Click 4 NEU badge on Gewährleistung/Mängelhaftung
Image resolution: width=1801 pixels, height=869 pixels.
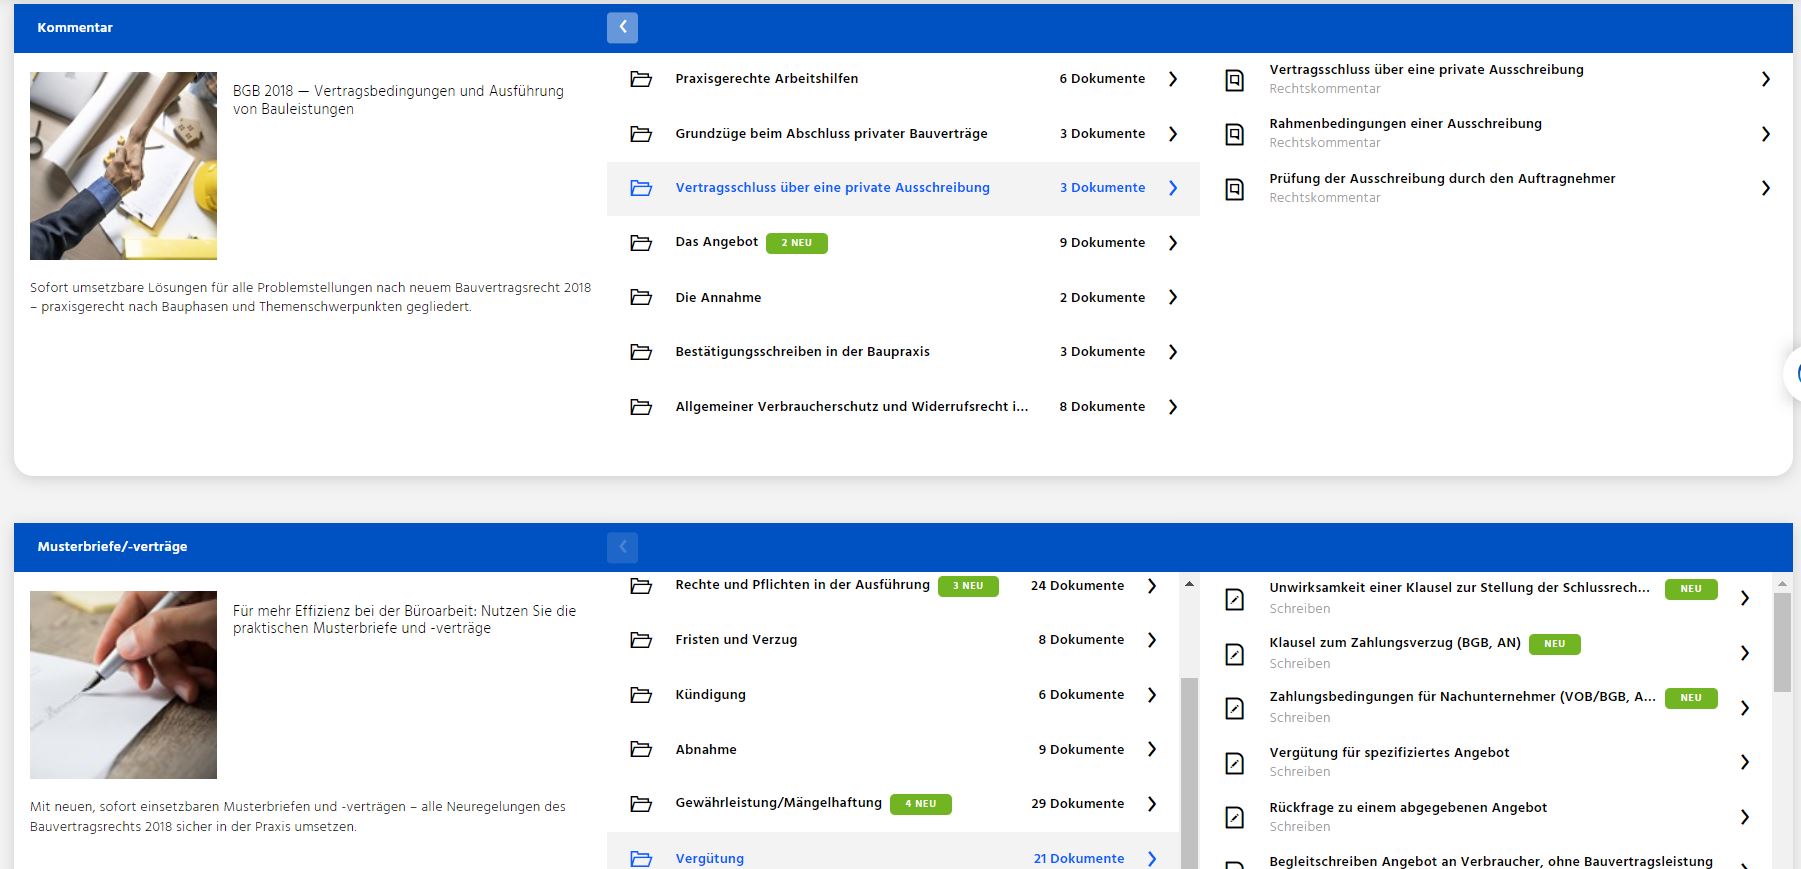(x=921, y=804)
